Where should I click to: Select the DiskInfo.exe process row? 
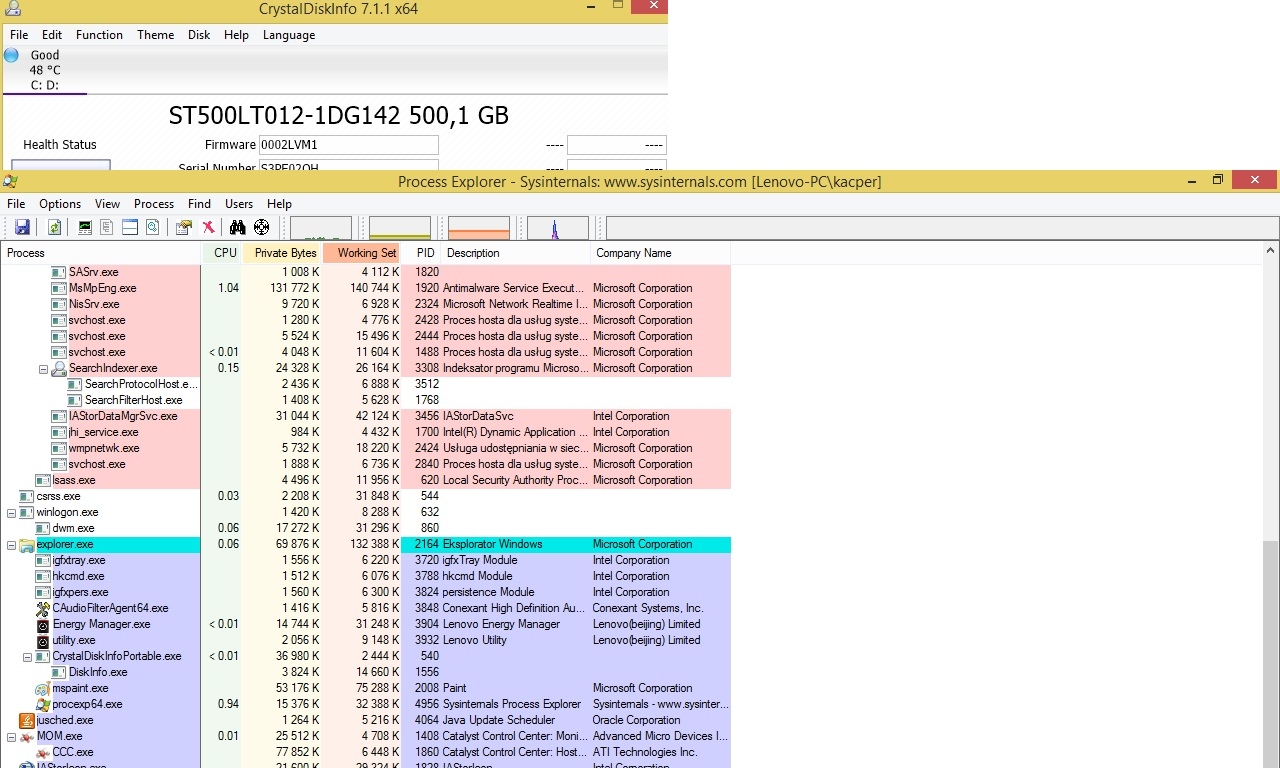click(x=366, y=672)
